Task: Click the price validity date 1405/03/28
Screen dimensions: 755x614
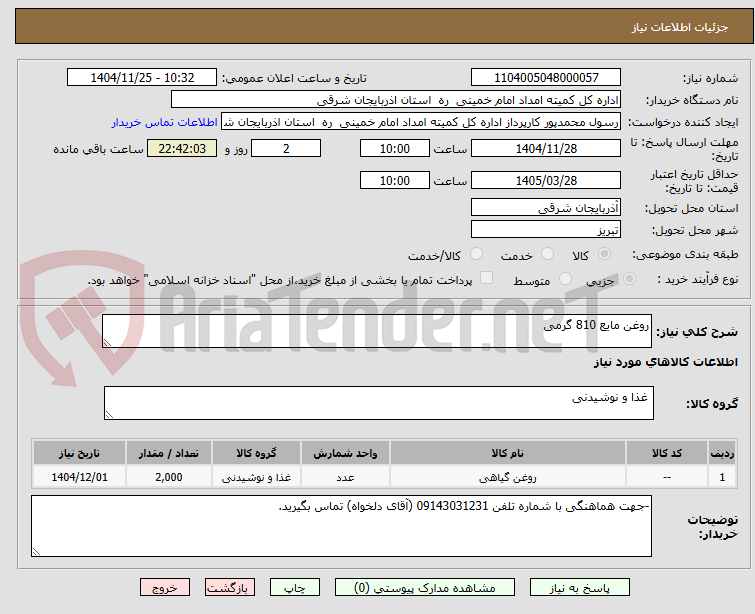Action: (546, 180)
